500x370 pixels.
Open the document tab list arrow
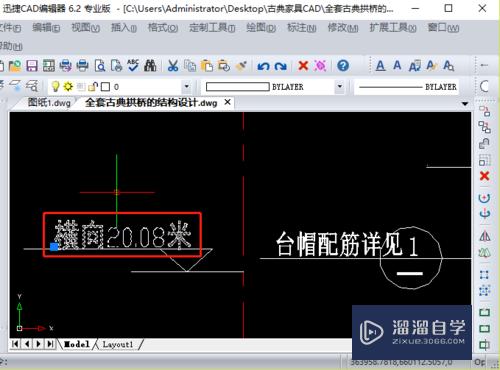click(x=465, y=104)
